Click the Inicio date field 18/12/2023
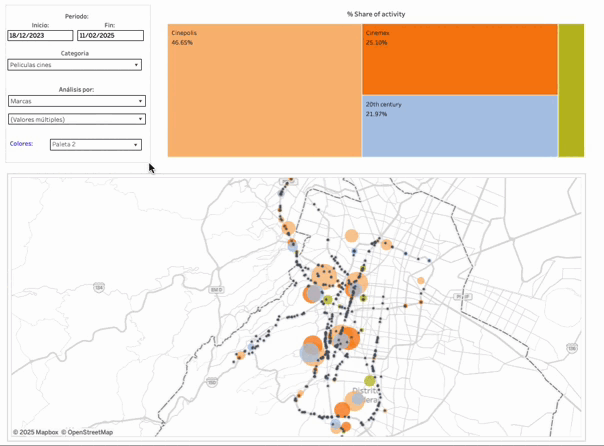This screenshot has height=446, width=604. tap(40, 35)
